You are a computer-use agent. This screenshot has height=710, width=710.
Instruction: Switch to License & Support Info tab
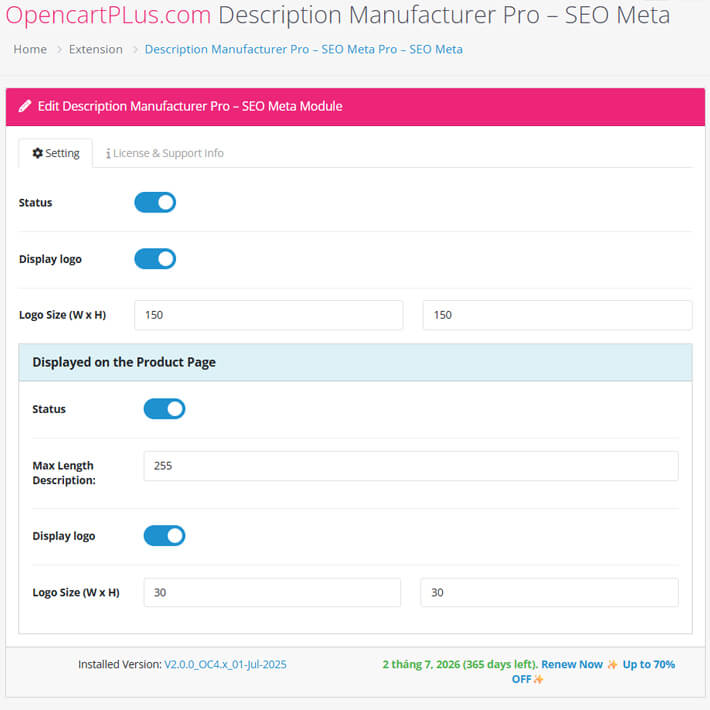click(x=164, y=153)
